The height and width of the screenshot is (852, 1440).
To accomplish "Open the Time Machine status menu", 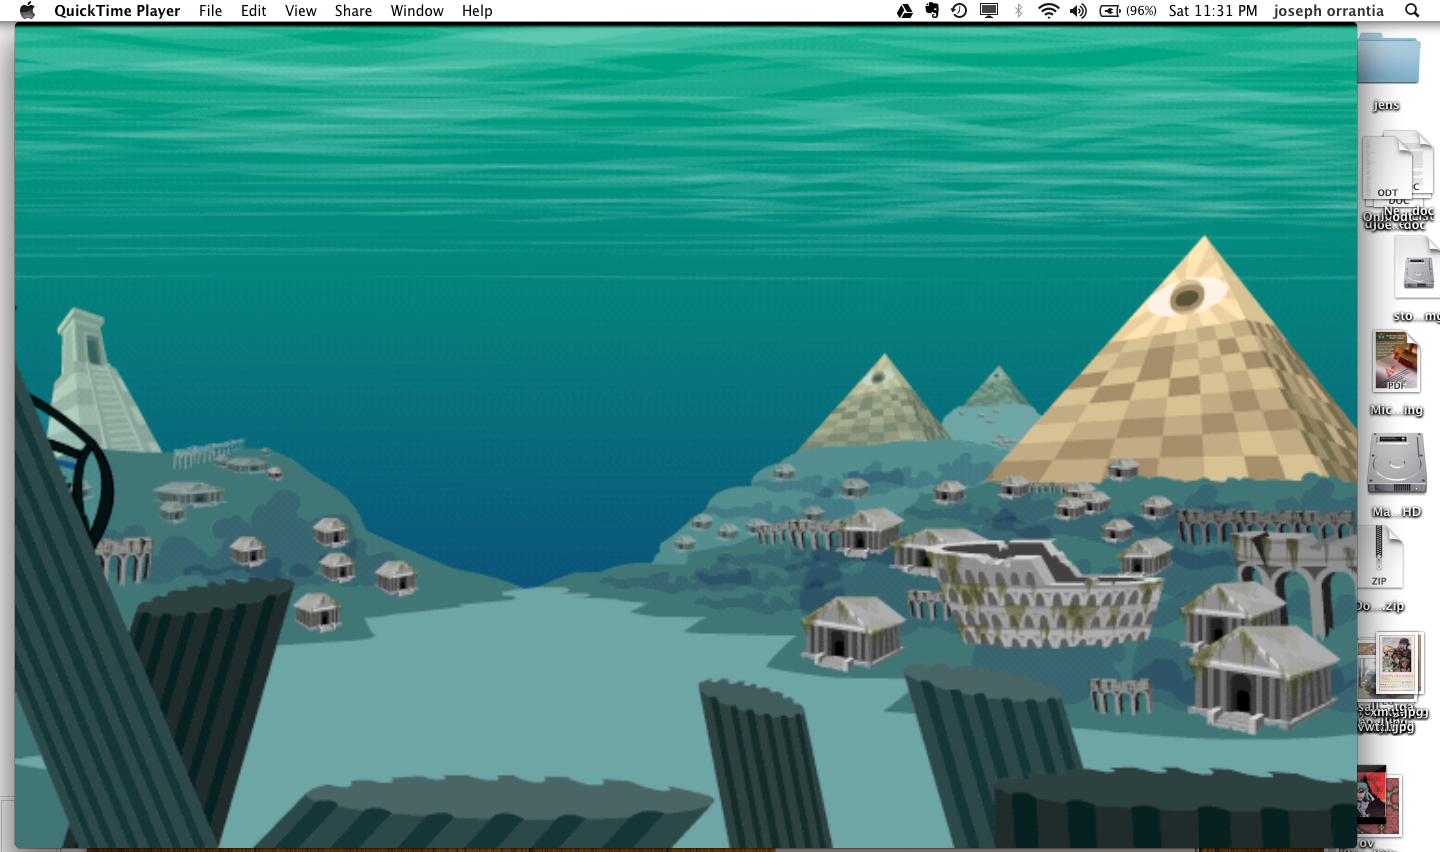I will click(959, 11).
